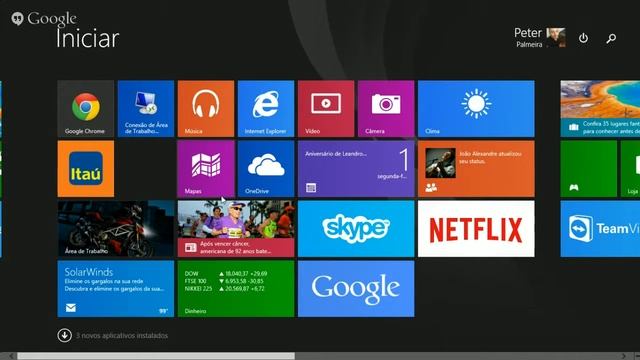Screen dimensions: 640x360
Task: Open Mail tile with SolarWinds message
Action: [x=116, y=289]
